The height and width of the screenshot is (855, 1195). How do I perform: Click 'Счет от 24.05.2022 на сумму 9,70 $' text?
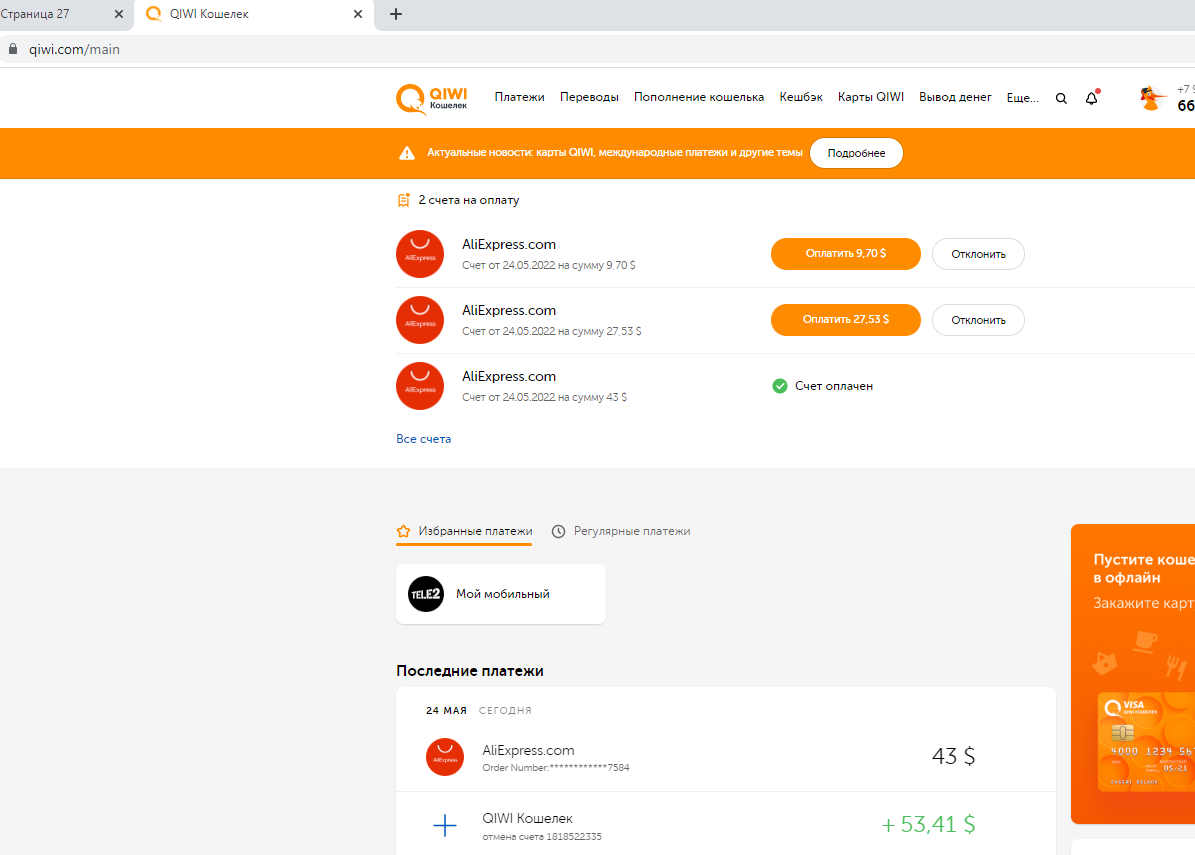click(x=549, y=265)
